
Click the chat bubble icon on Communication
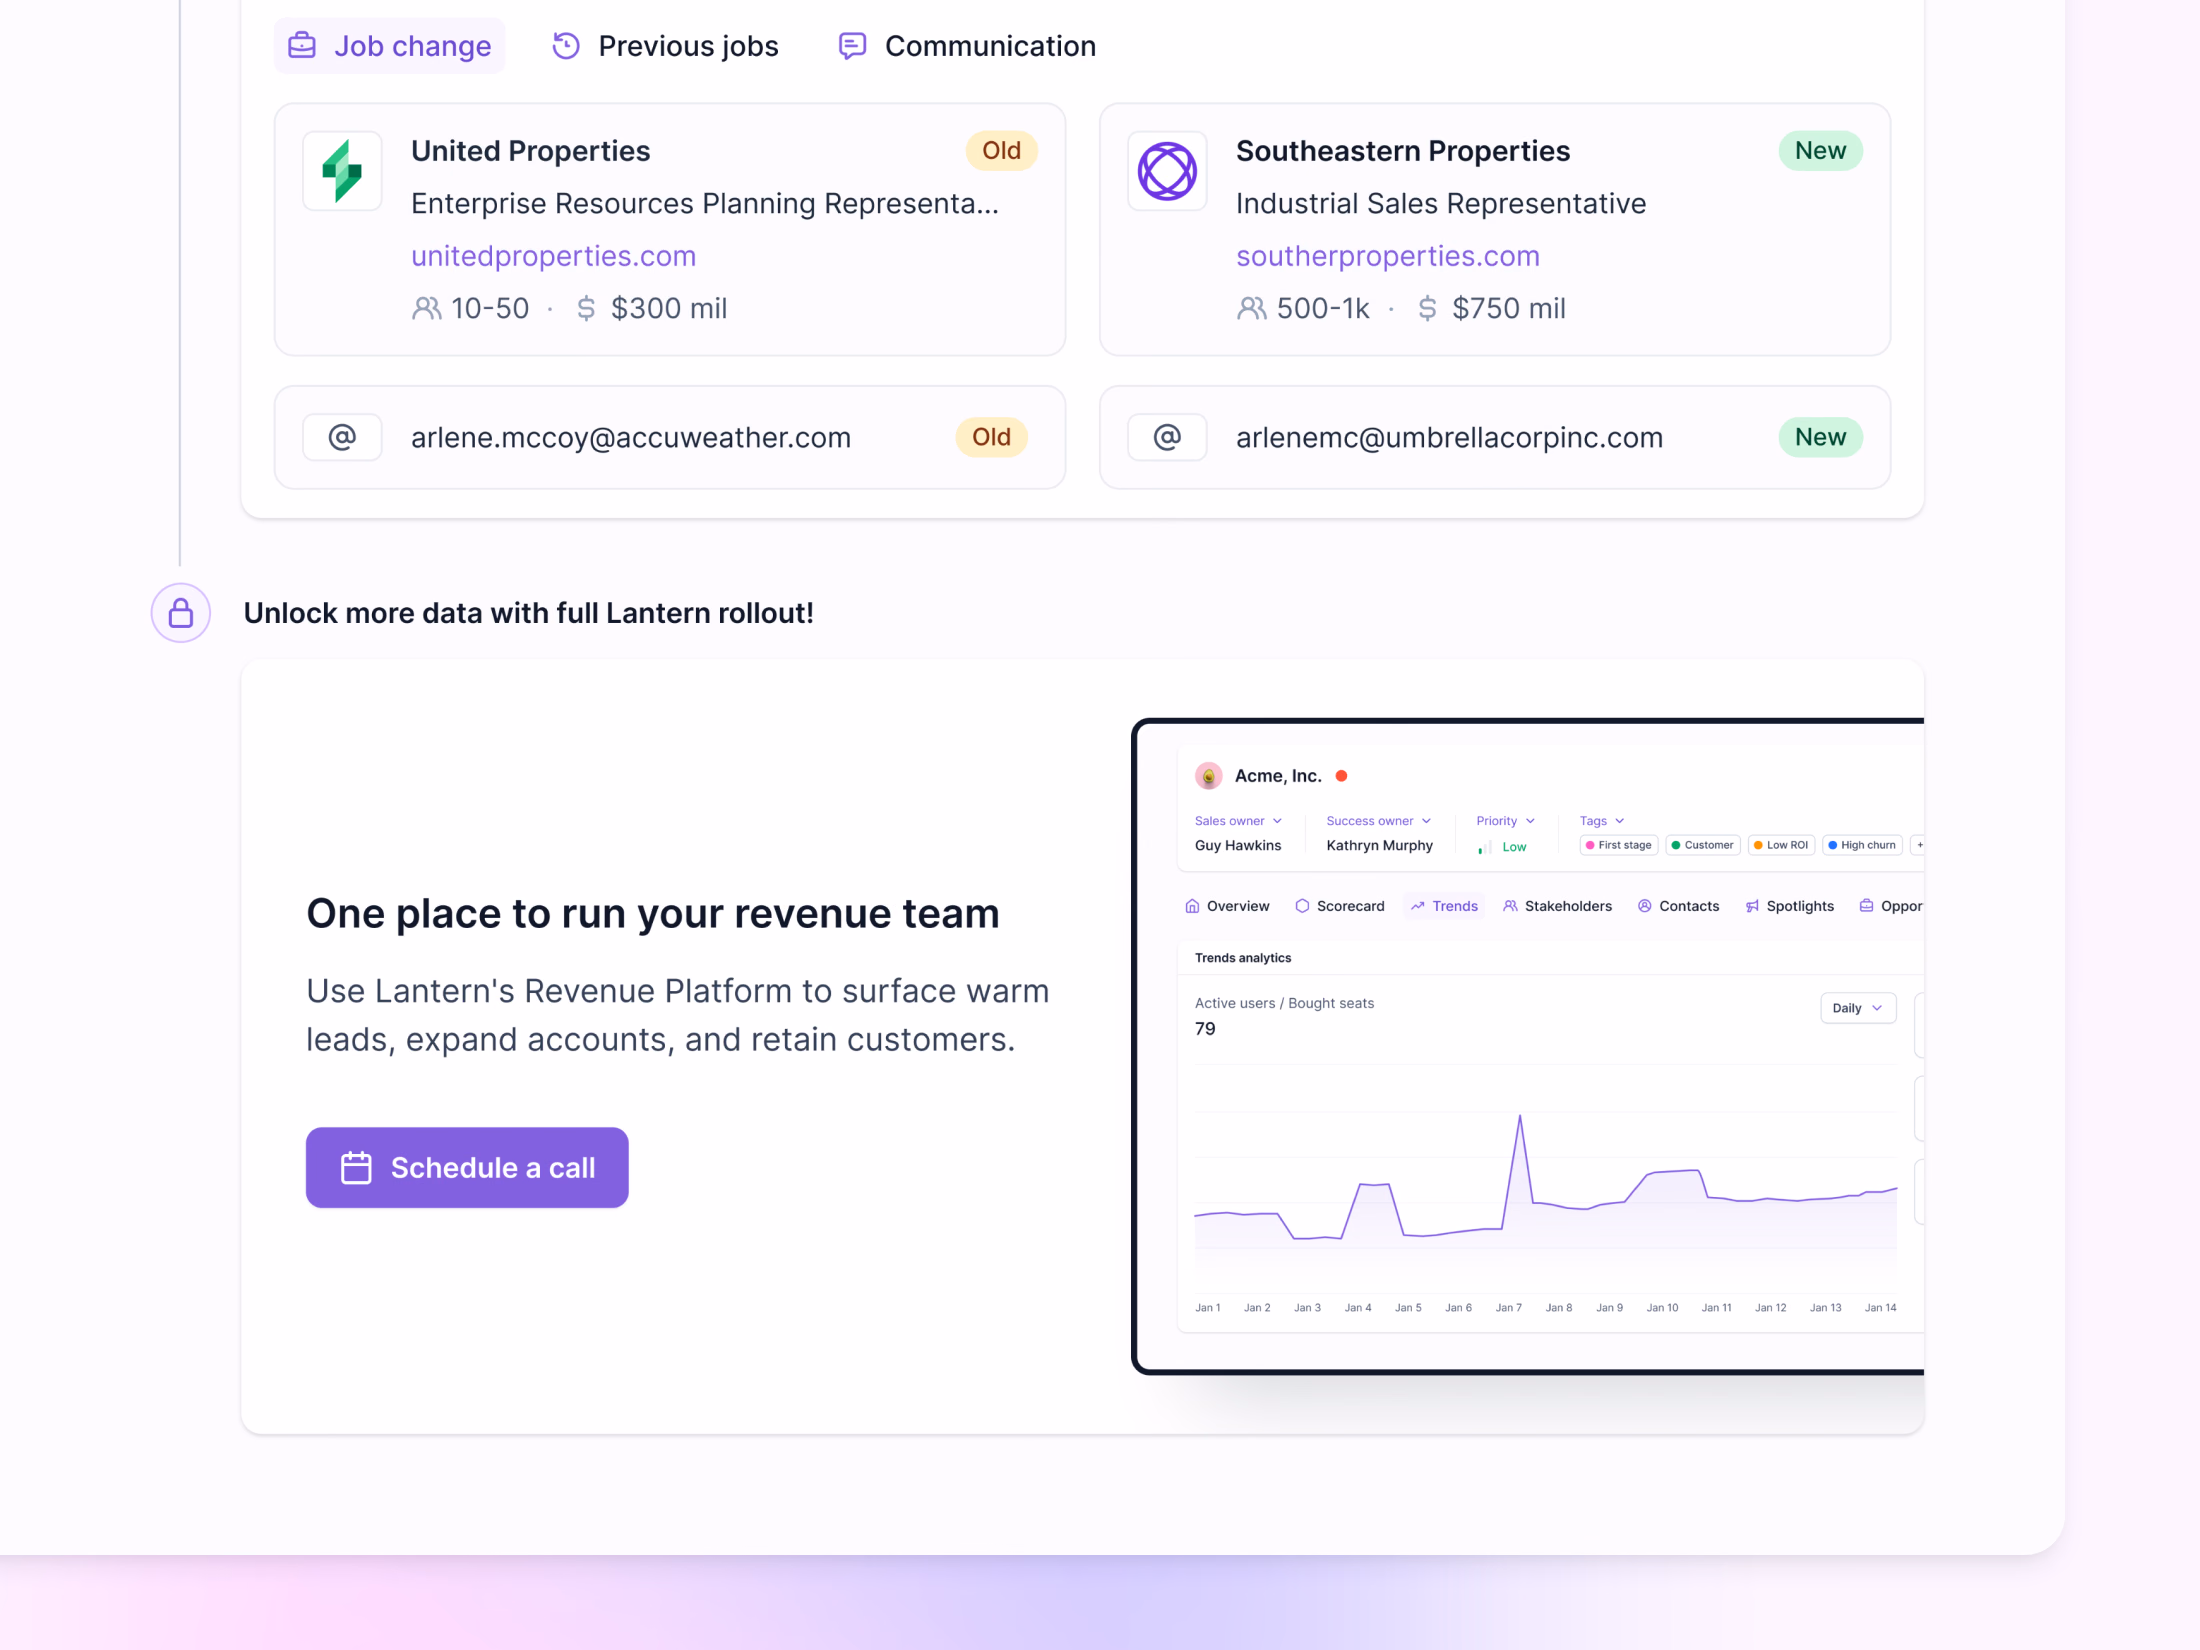[x=852, y=46]
